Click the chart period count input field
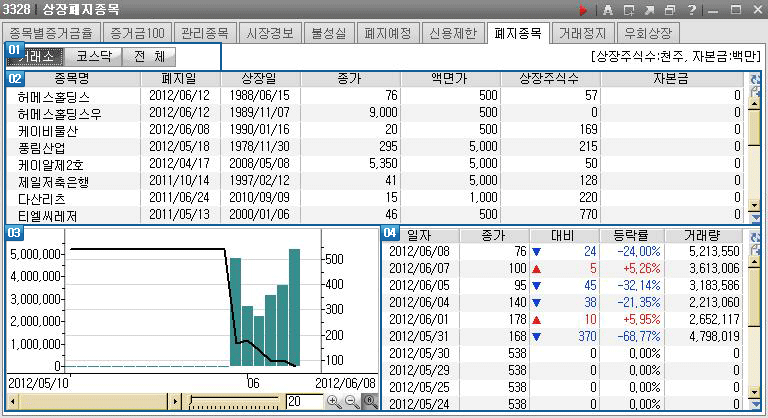768x418 pixels. tap(302, 401)
